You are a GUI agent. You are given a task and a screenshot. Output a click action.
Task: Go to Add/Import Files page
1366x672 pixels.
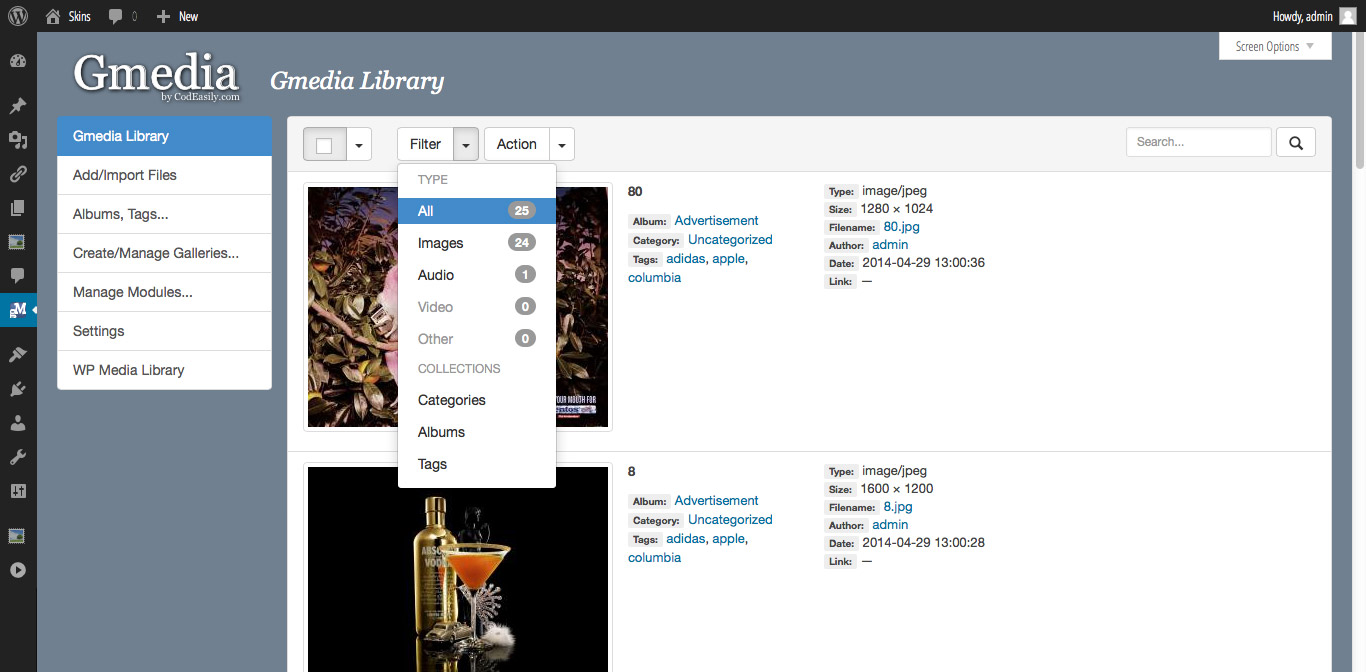(x=125, y=175)
